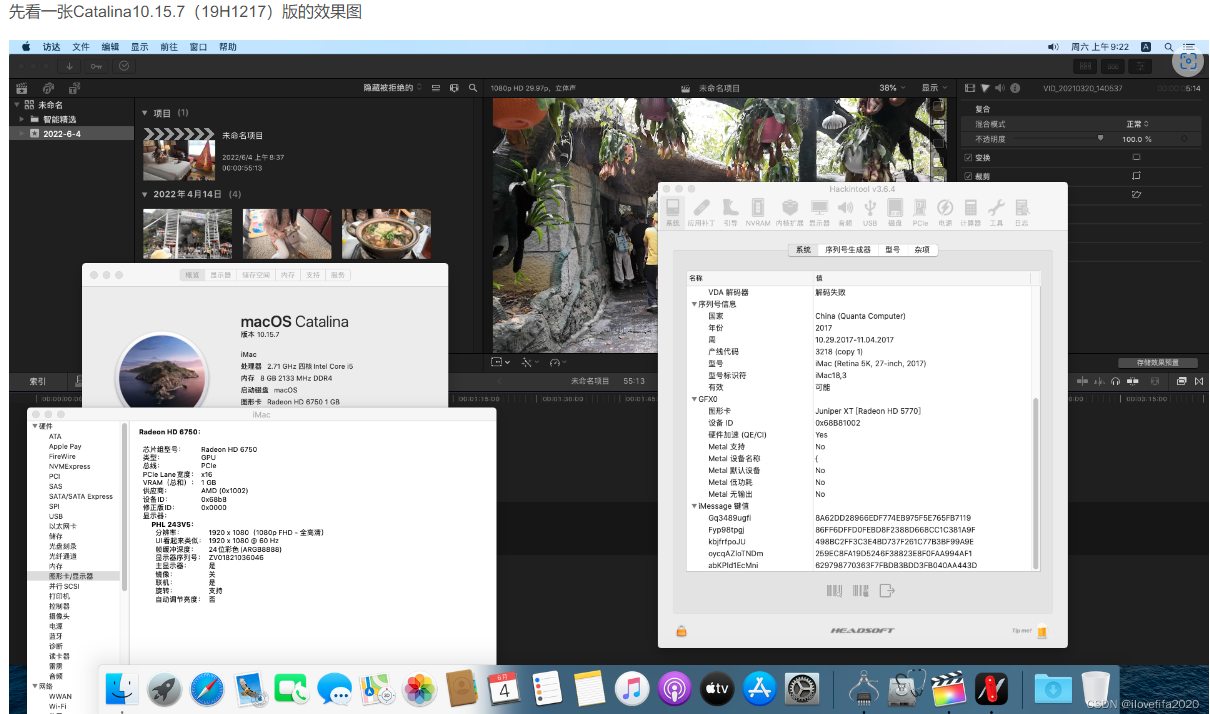
Task: Click the lock icon in Hackintool footer
Action: (681, 631)
